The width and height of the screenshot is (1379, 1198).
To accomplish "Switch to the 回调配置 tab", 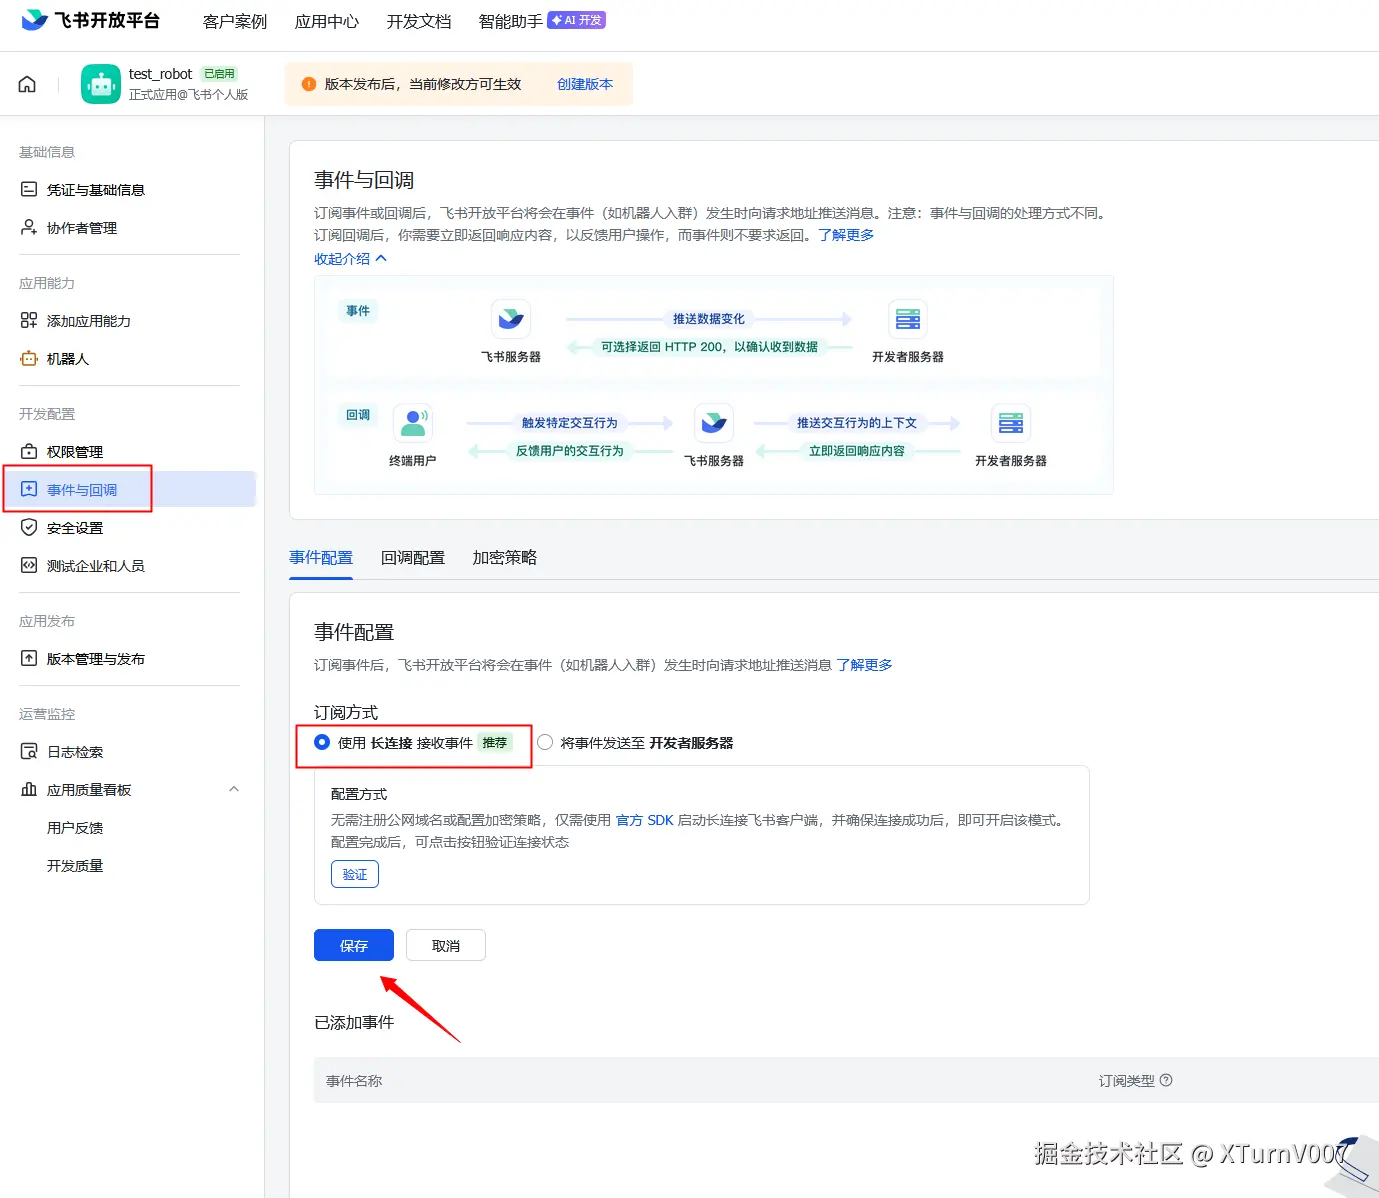I will pos(412,557).
